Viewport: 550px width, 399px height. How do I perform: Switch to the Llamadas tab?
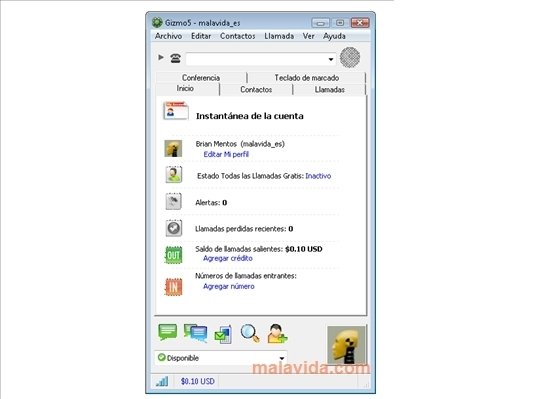click(329, 90)
